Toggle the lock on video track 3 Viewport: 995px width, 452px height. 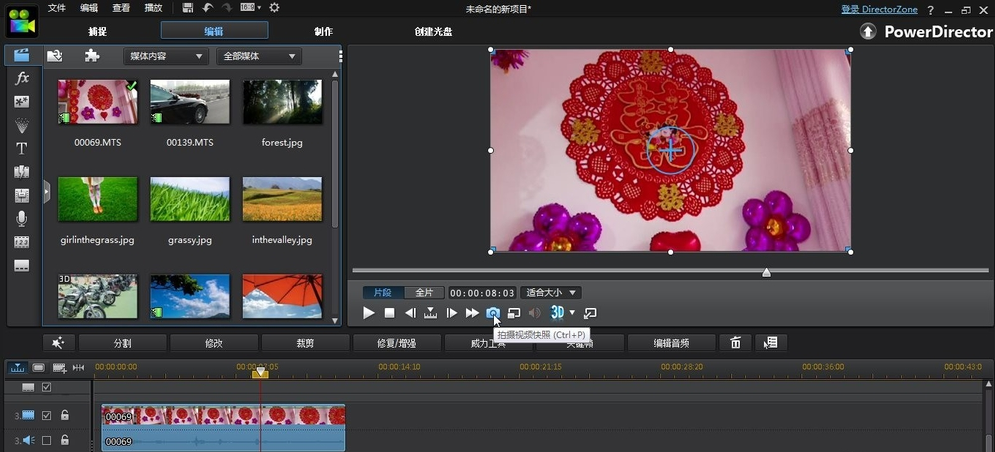65,415
